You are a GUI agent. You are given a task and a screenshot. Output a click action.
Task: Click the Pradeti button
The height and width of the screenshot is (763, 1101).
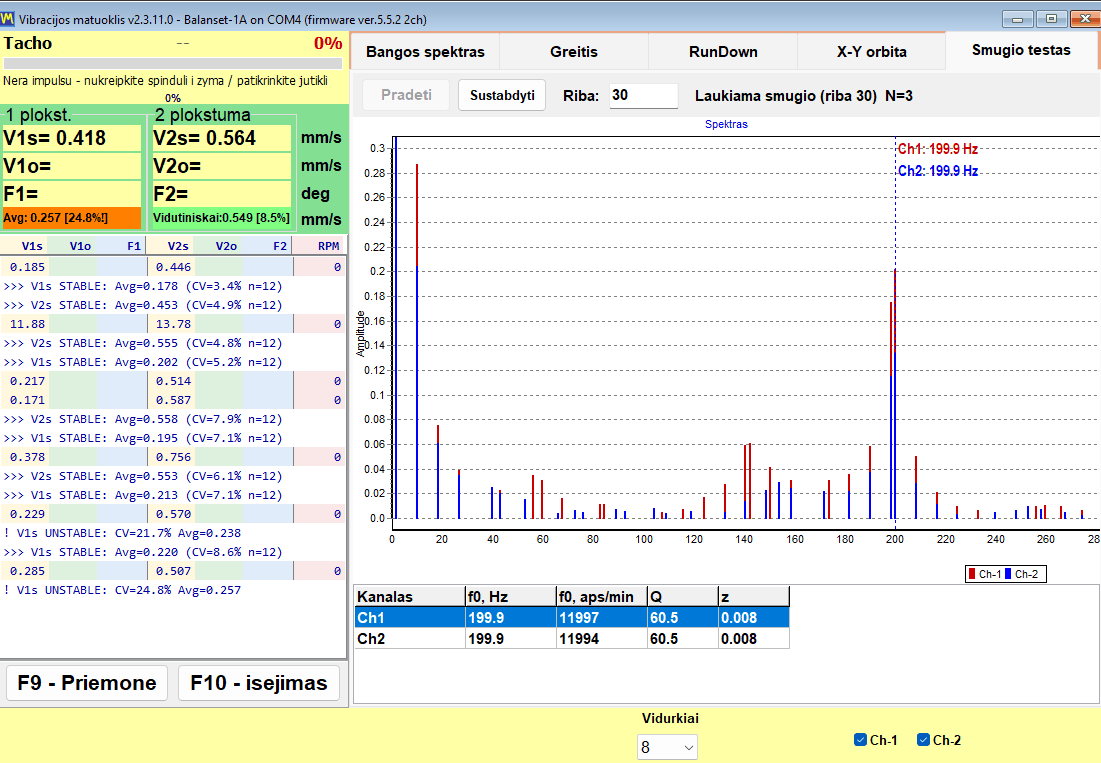click(406, 95)
